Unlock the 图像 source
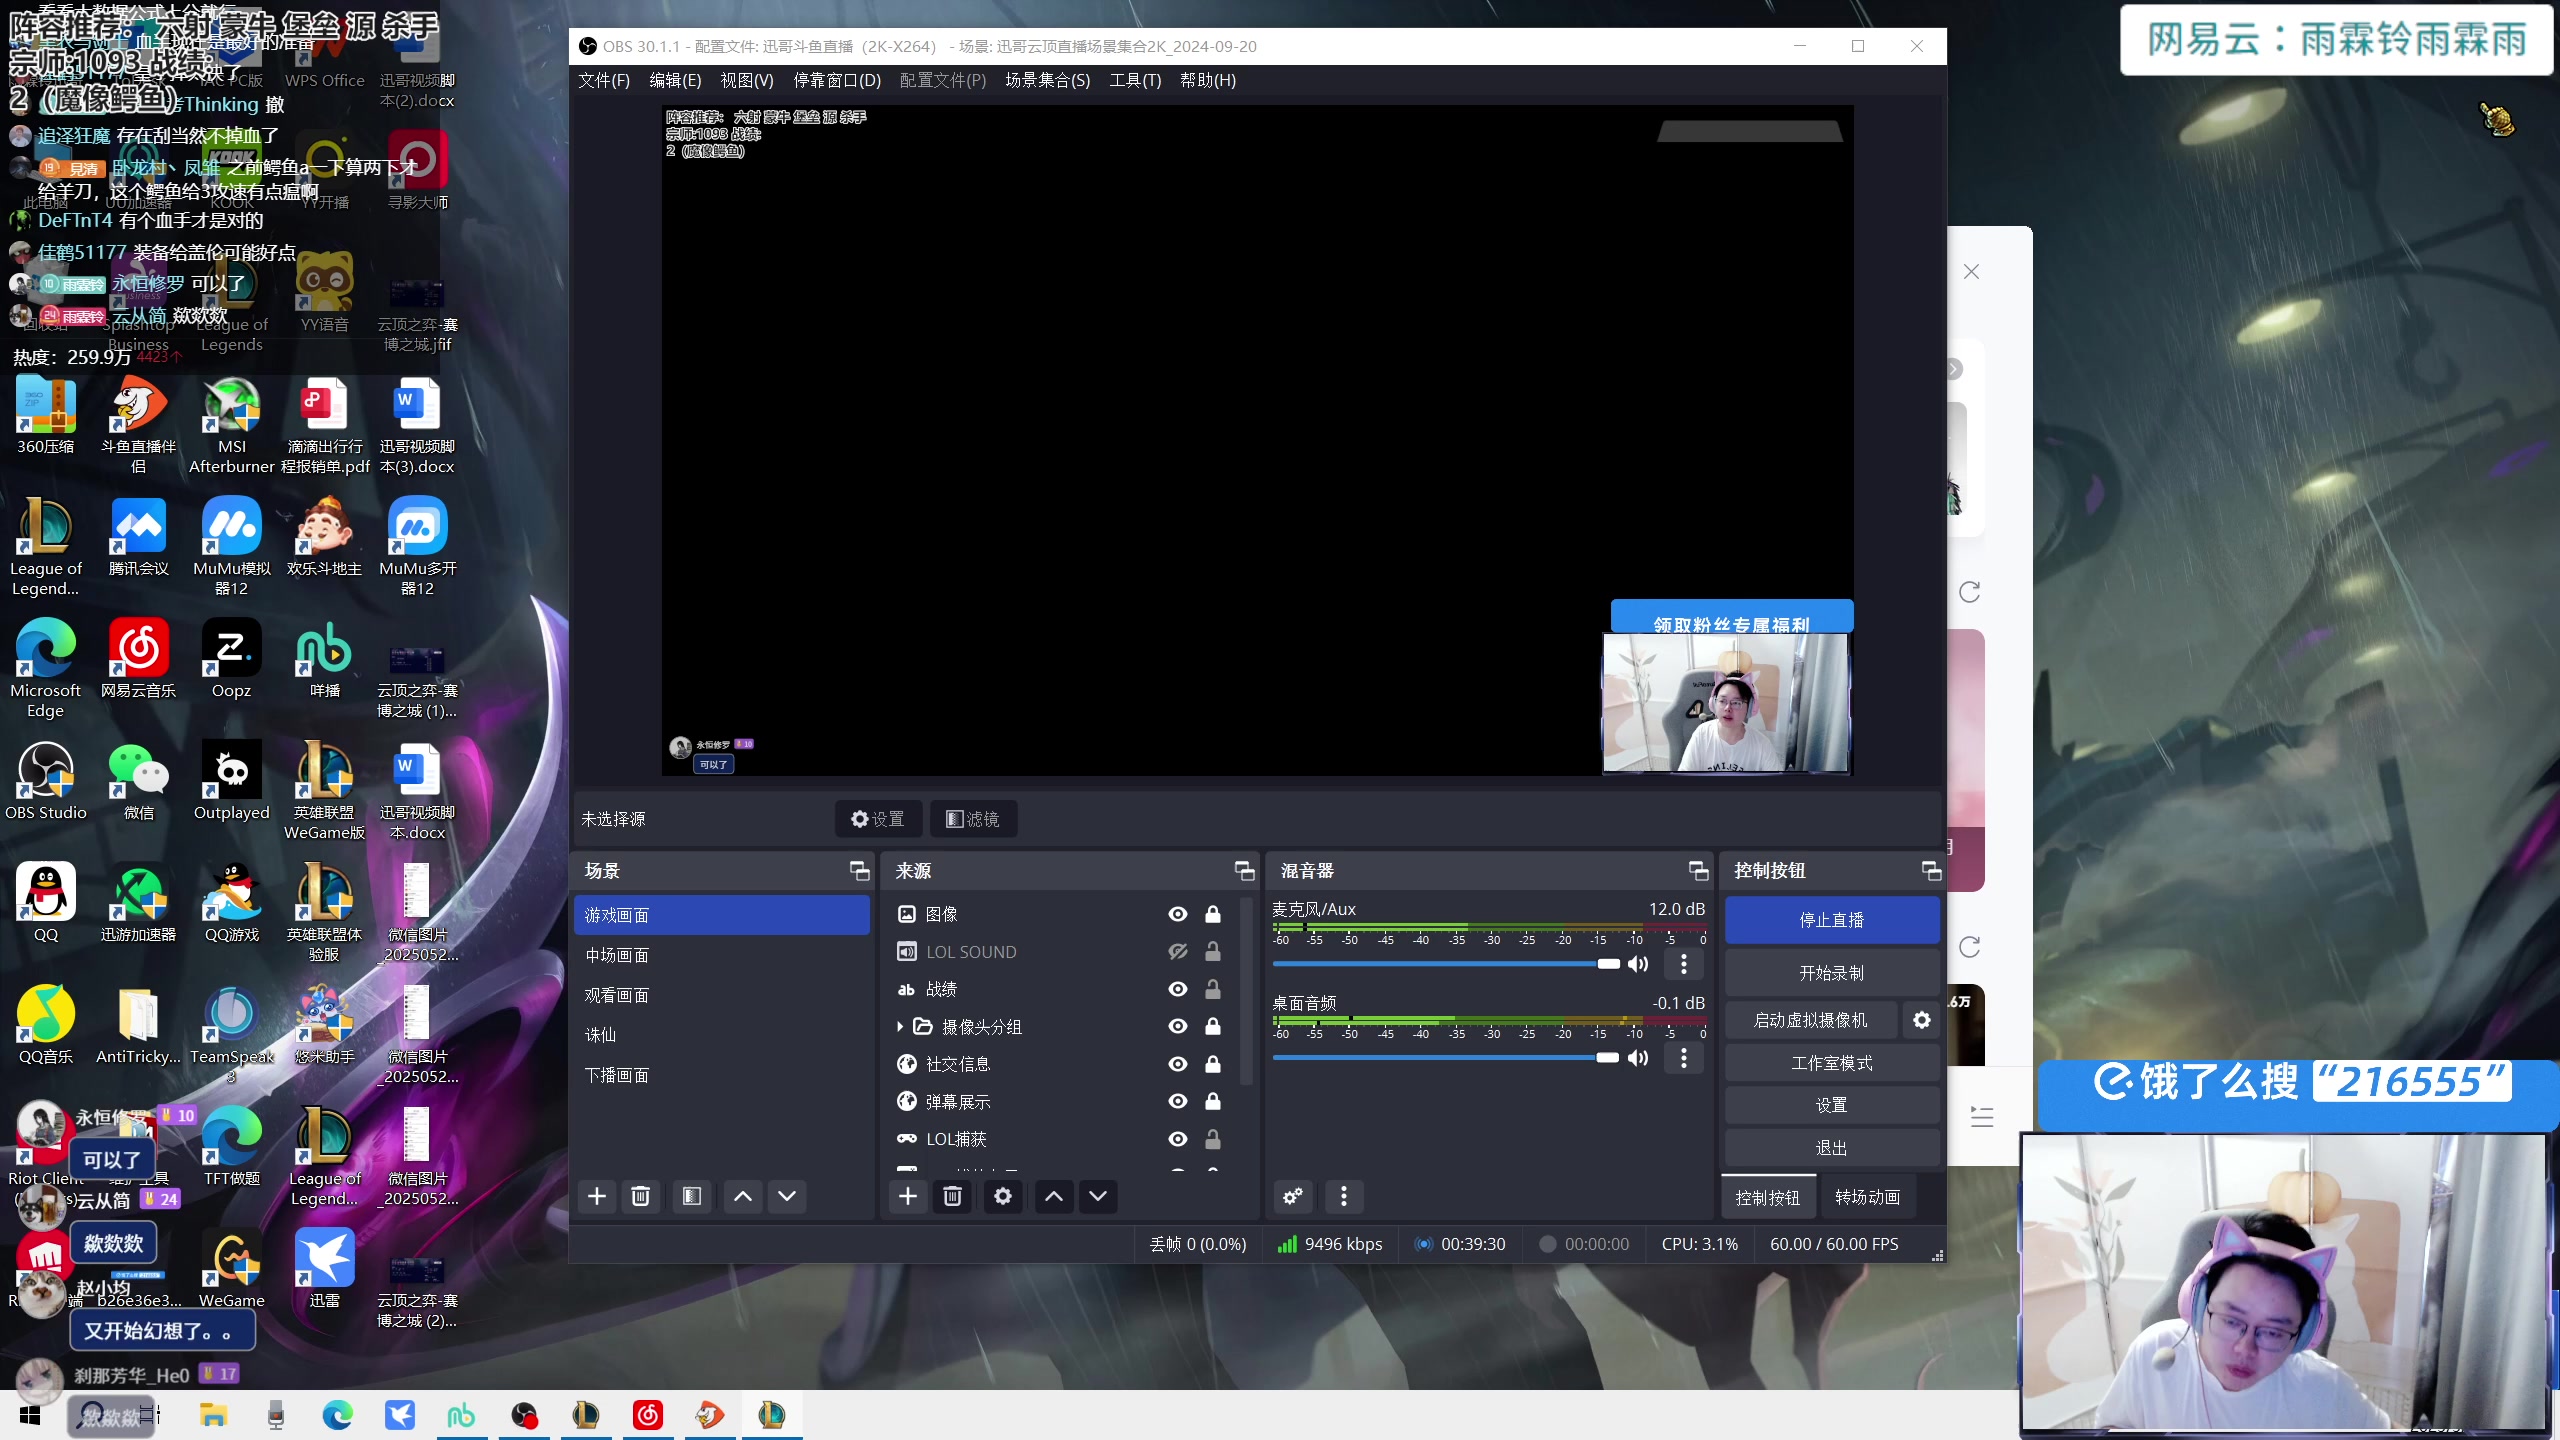2560x1440 pixels. click(x=1213, y=914)
